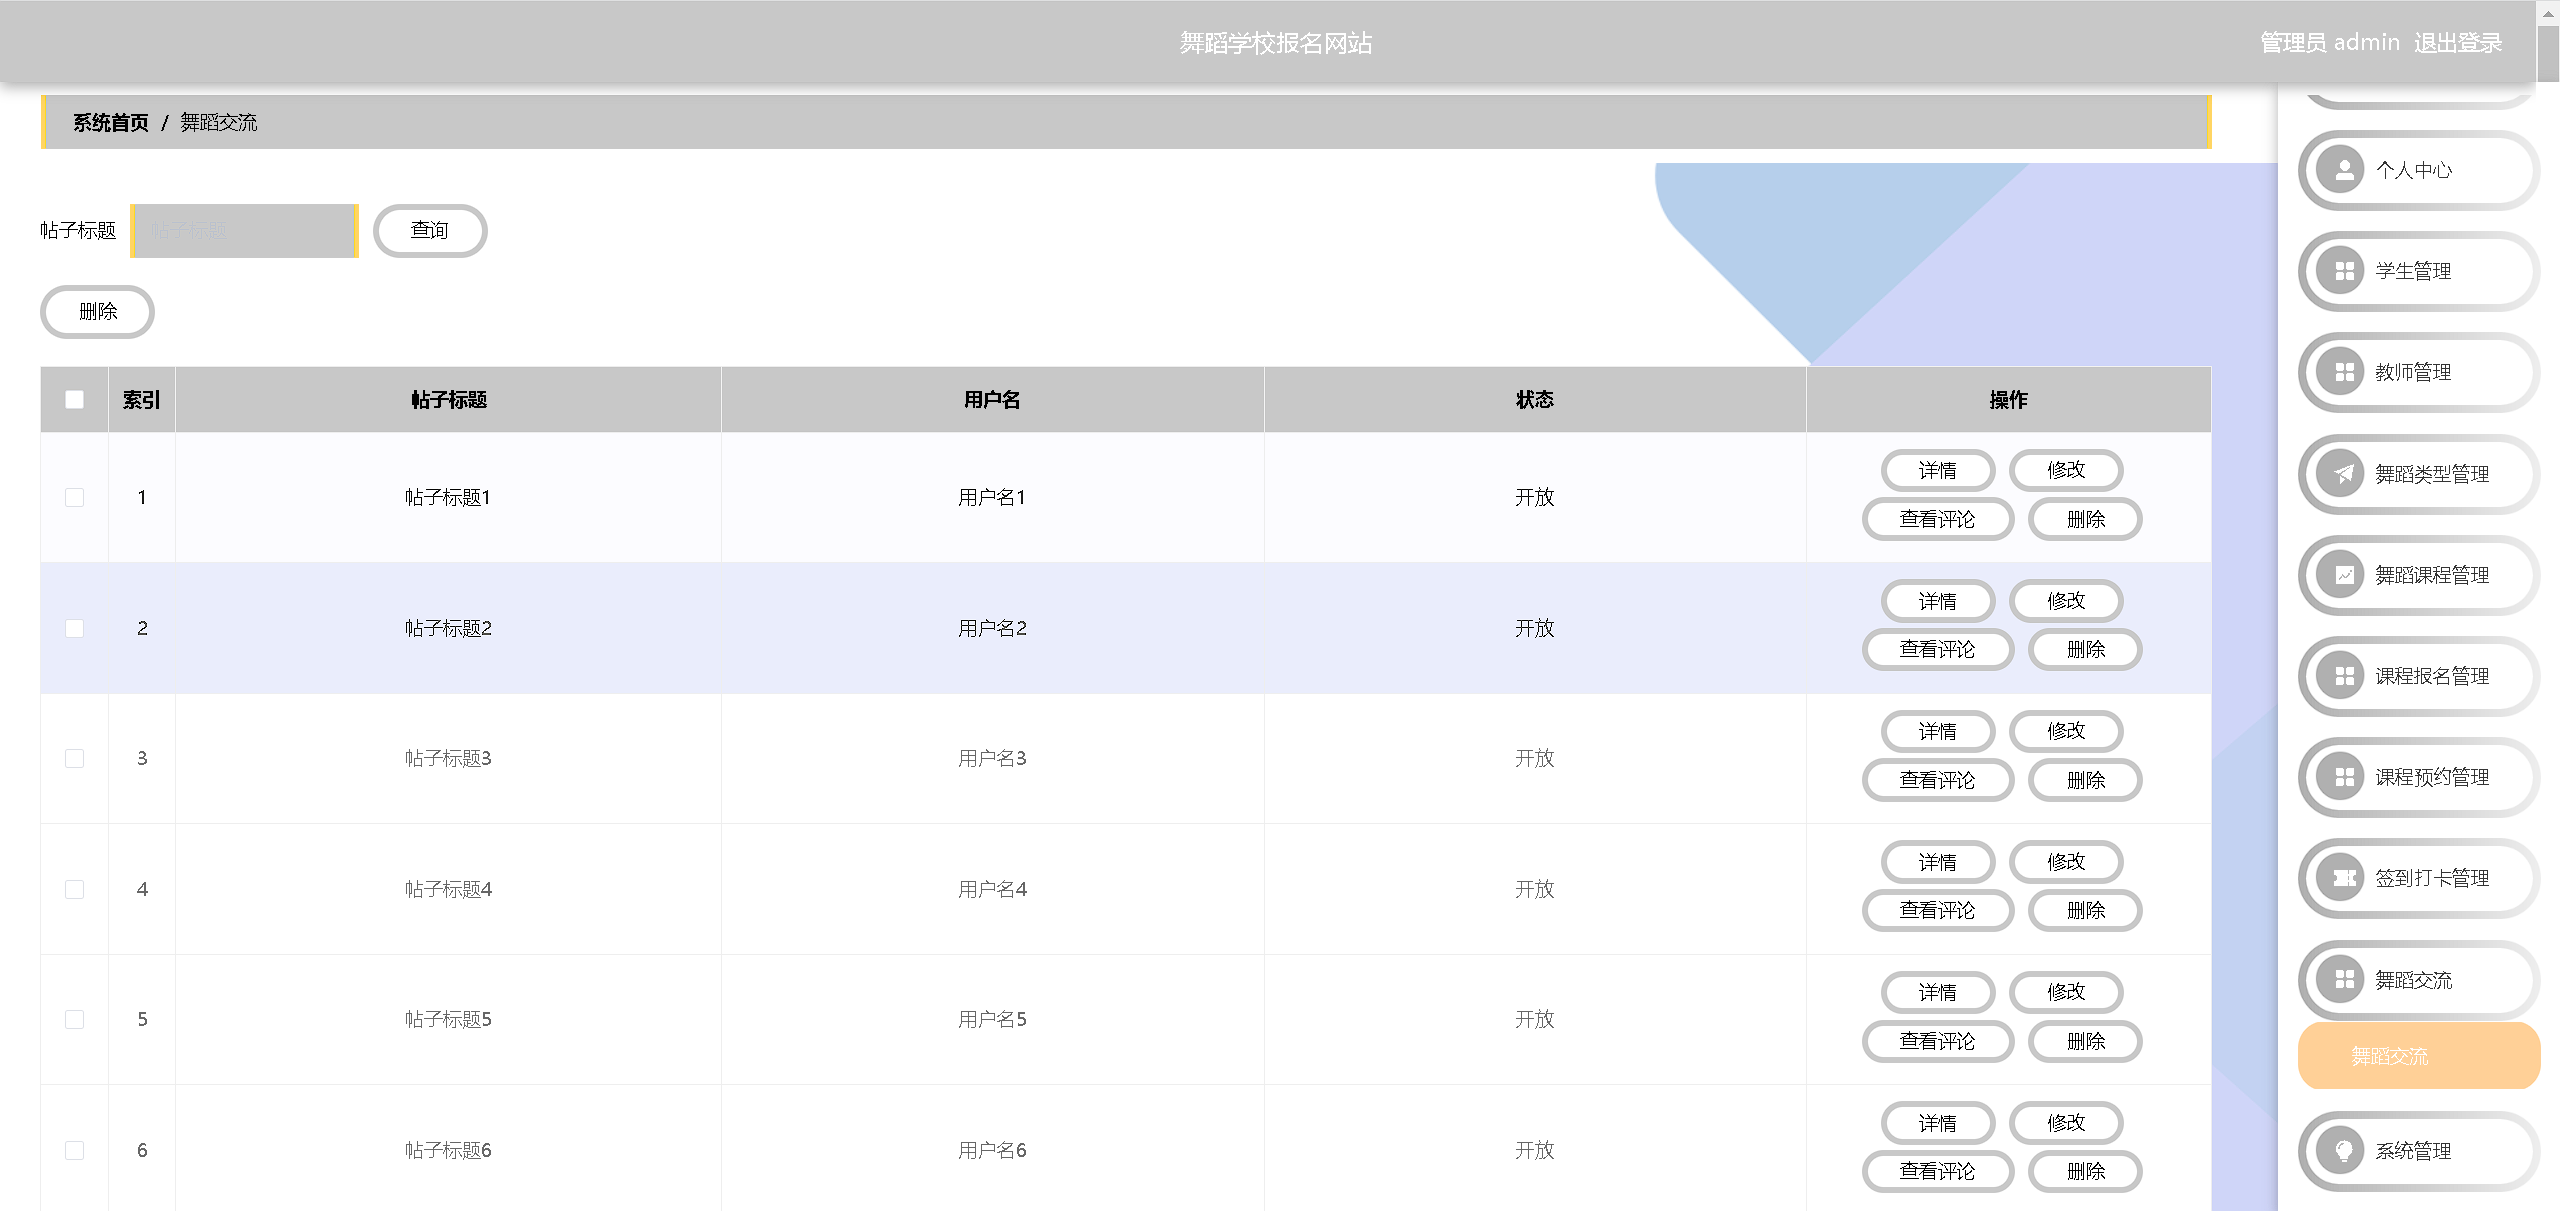This screenshot has height=1211, width=2560.
Task: Click the 系统管理 lightbulb icon
Action: point(2343,1151)
